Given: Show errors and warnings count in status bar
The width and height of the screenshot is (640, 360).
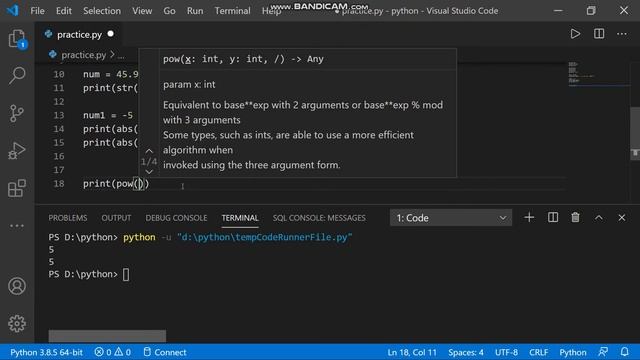Looking at the screenshot, I should tap(113, 352).
